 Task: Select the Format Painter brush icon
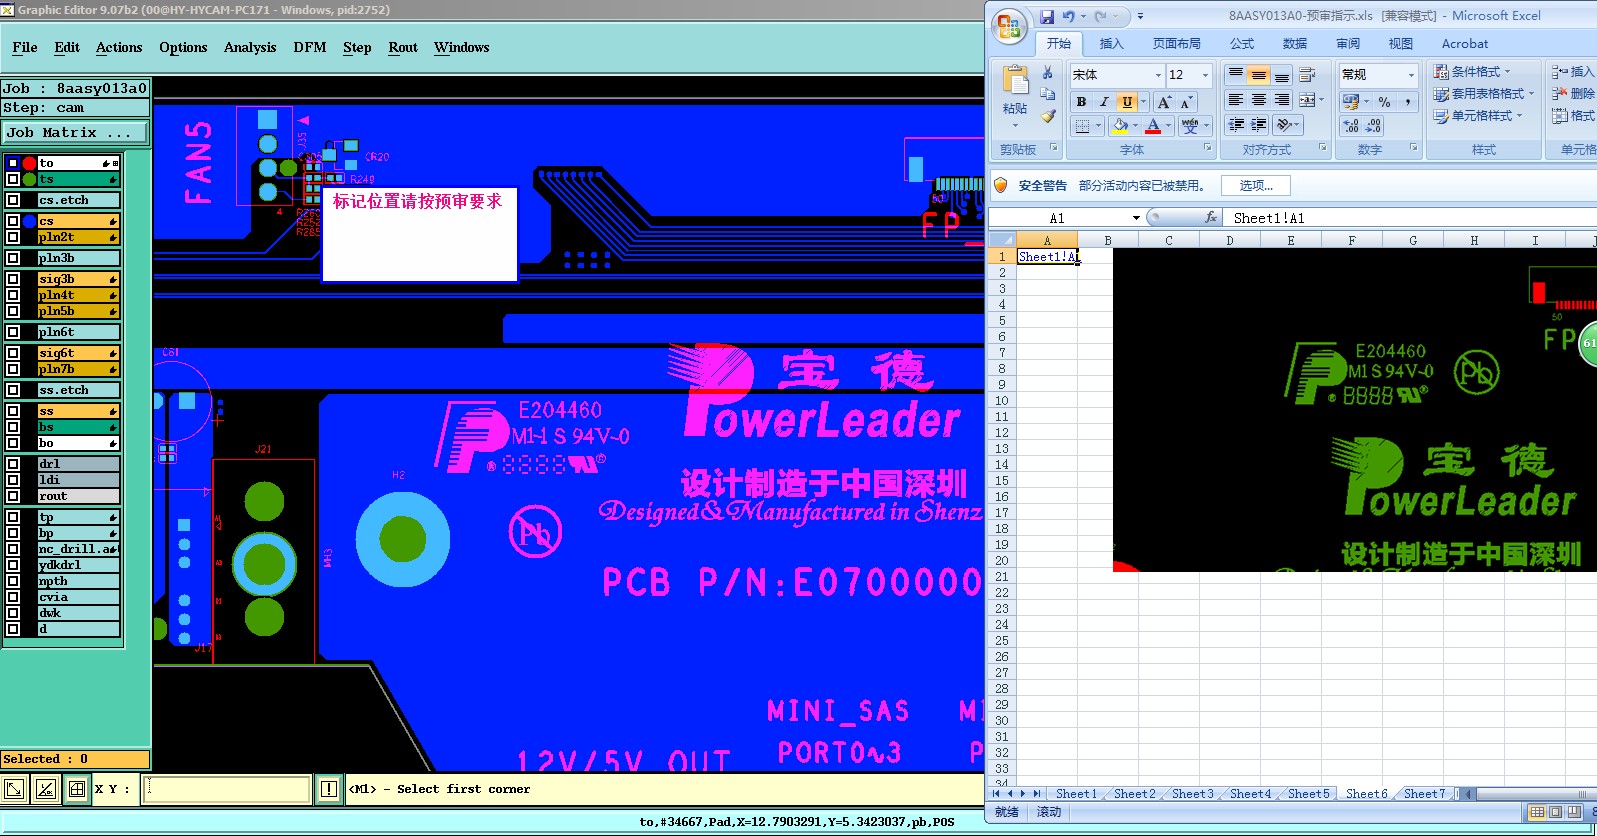pyautogui.click(x=1047, y=116)
